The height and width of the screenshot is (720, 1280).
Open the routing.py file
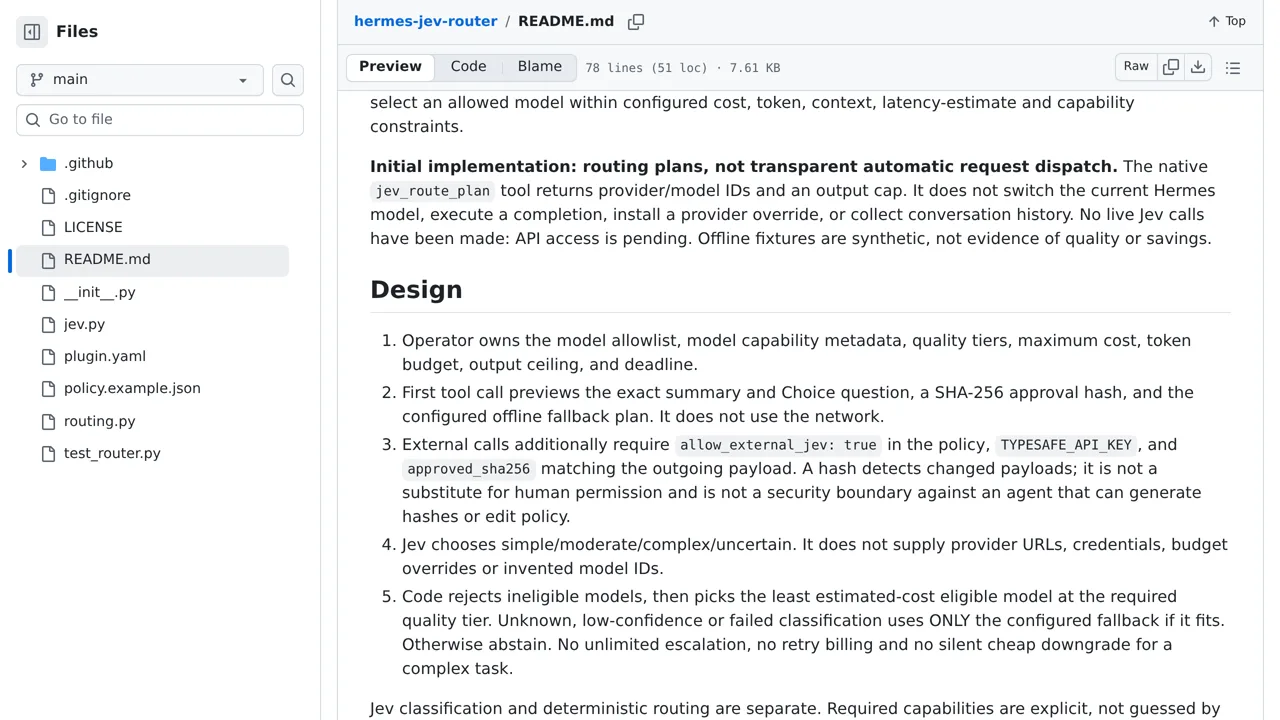pos(99,421)
